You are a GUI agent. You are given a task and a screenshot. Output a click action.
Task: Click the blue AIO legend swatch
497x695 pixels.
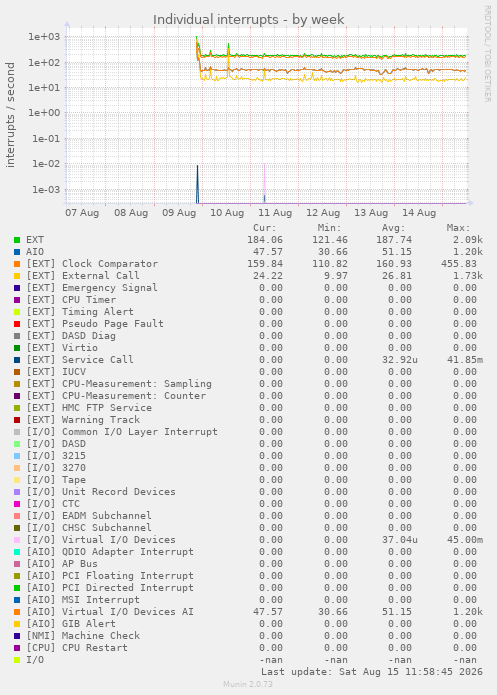[x=17, y=252]
